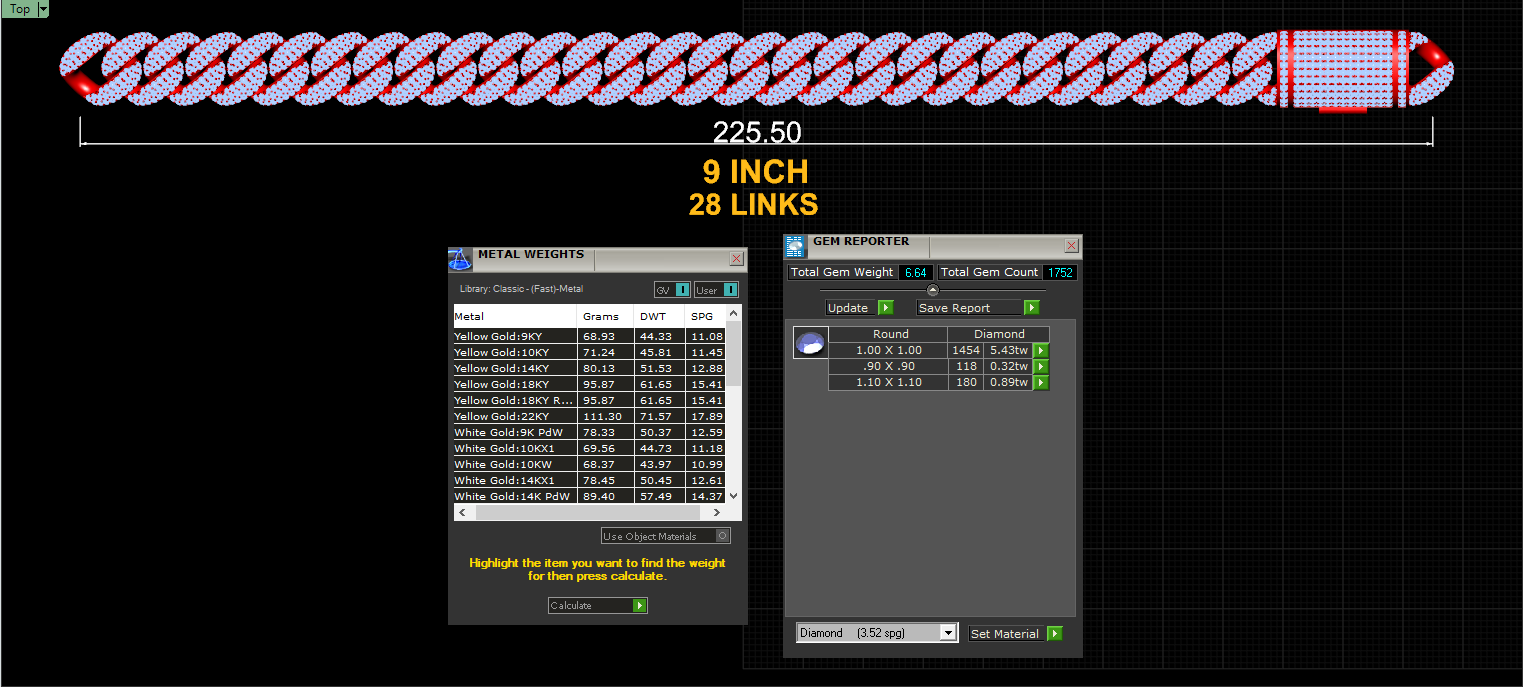1523x687 pixels.
Task: Click the 1.10 X 1.10 gem size cell
Action: pos(889,382)
